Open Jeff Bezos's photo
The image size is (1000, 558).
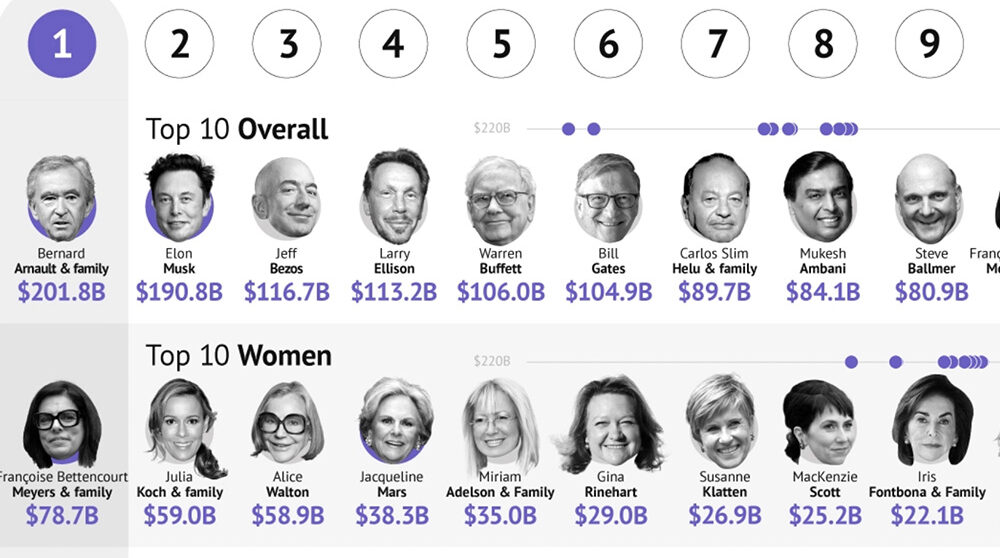[x=286, y=198]
